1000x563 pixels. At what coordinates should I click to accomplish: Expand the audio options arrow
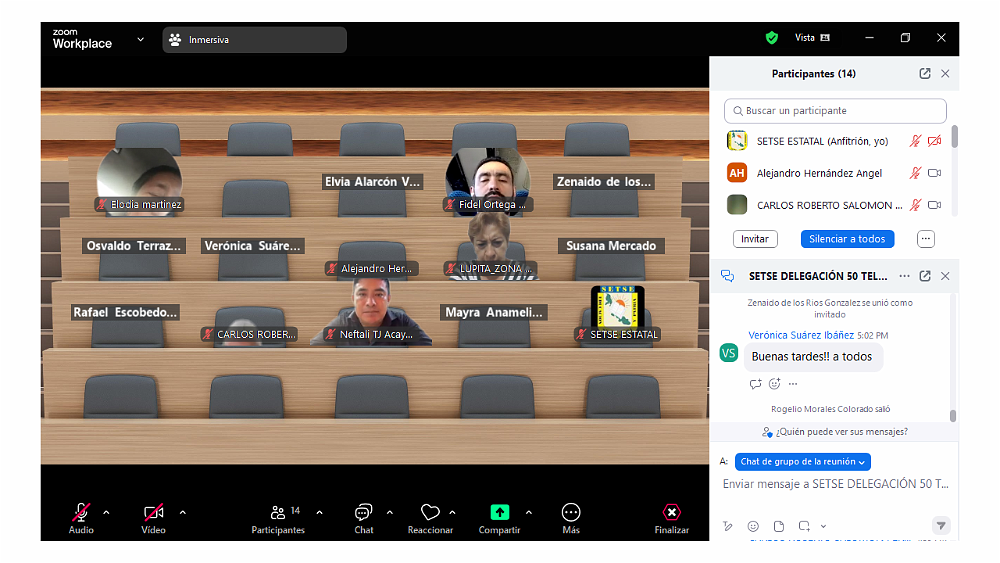point(106,513)
